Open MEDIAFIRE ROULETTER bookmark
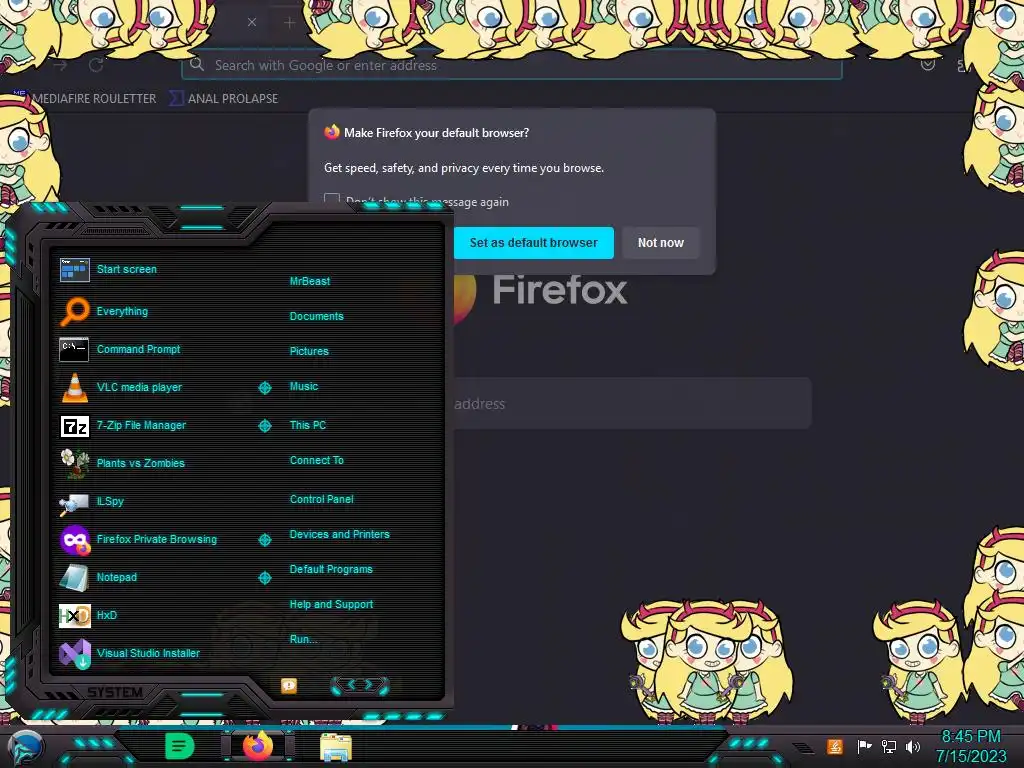Viewport: 1024px width, 768px height. click(x=85, y=99)
